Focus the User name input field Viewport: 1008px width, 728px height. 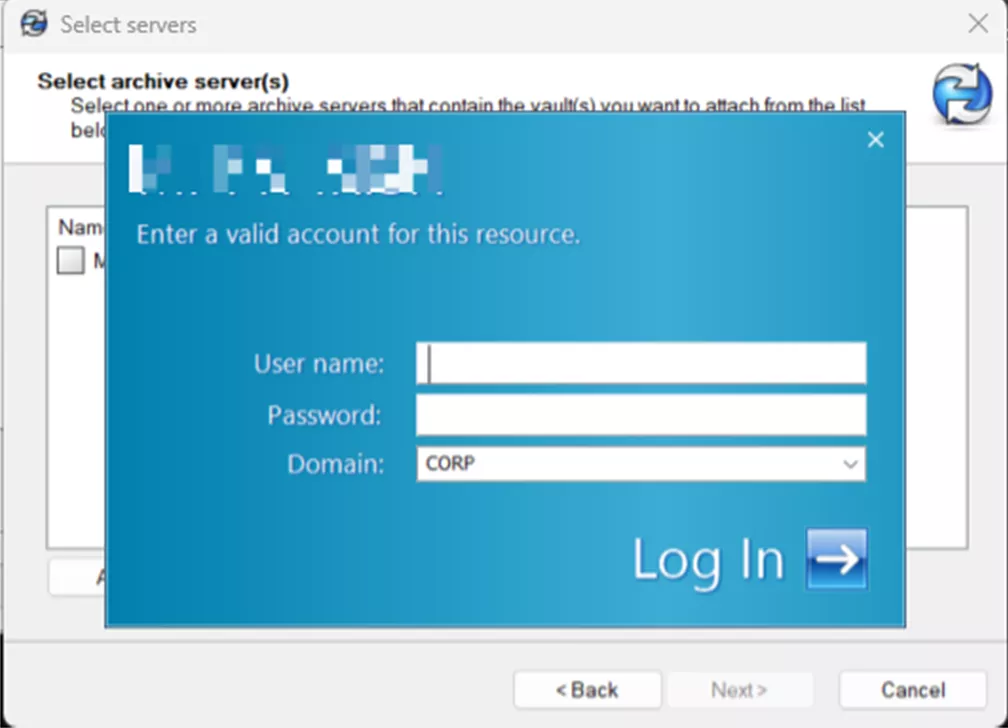click(x=641, y=363)
